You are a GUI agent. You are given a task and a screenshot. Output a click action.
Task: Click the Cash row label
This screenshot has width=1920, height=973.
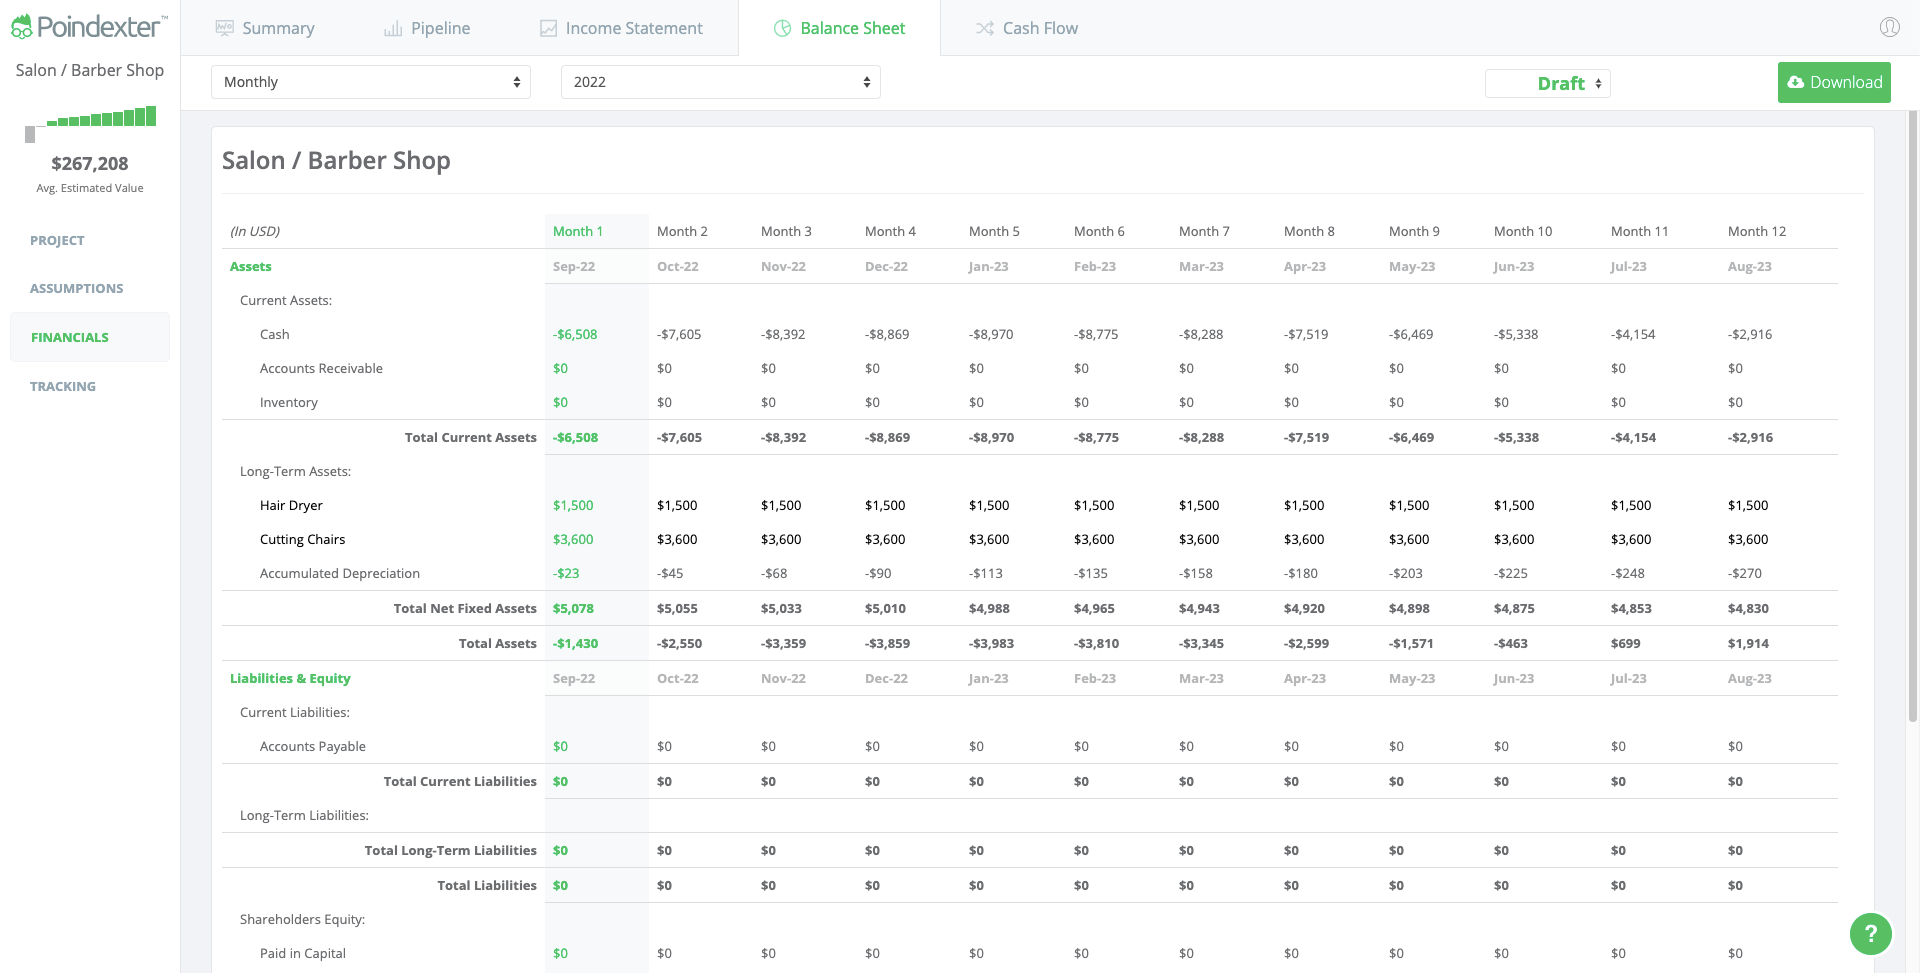pyautogui.click(x=274, y=334)
